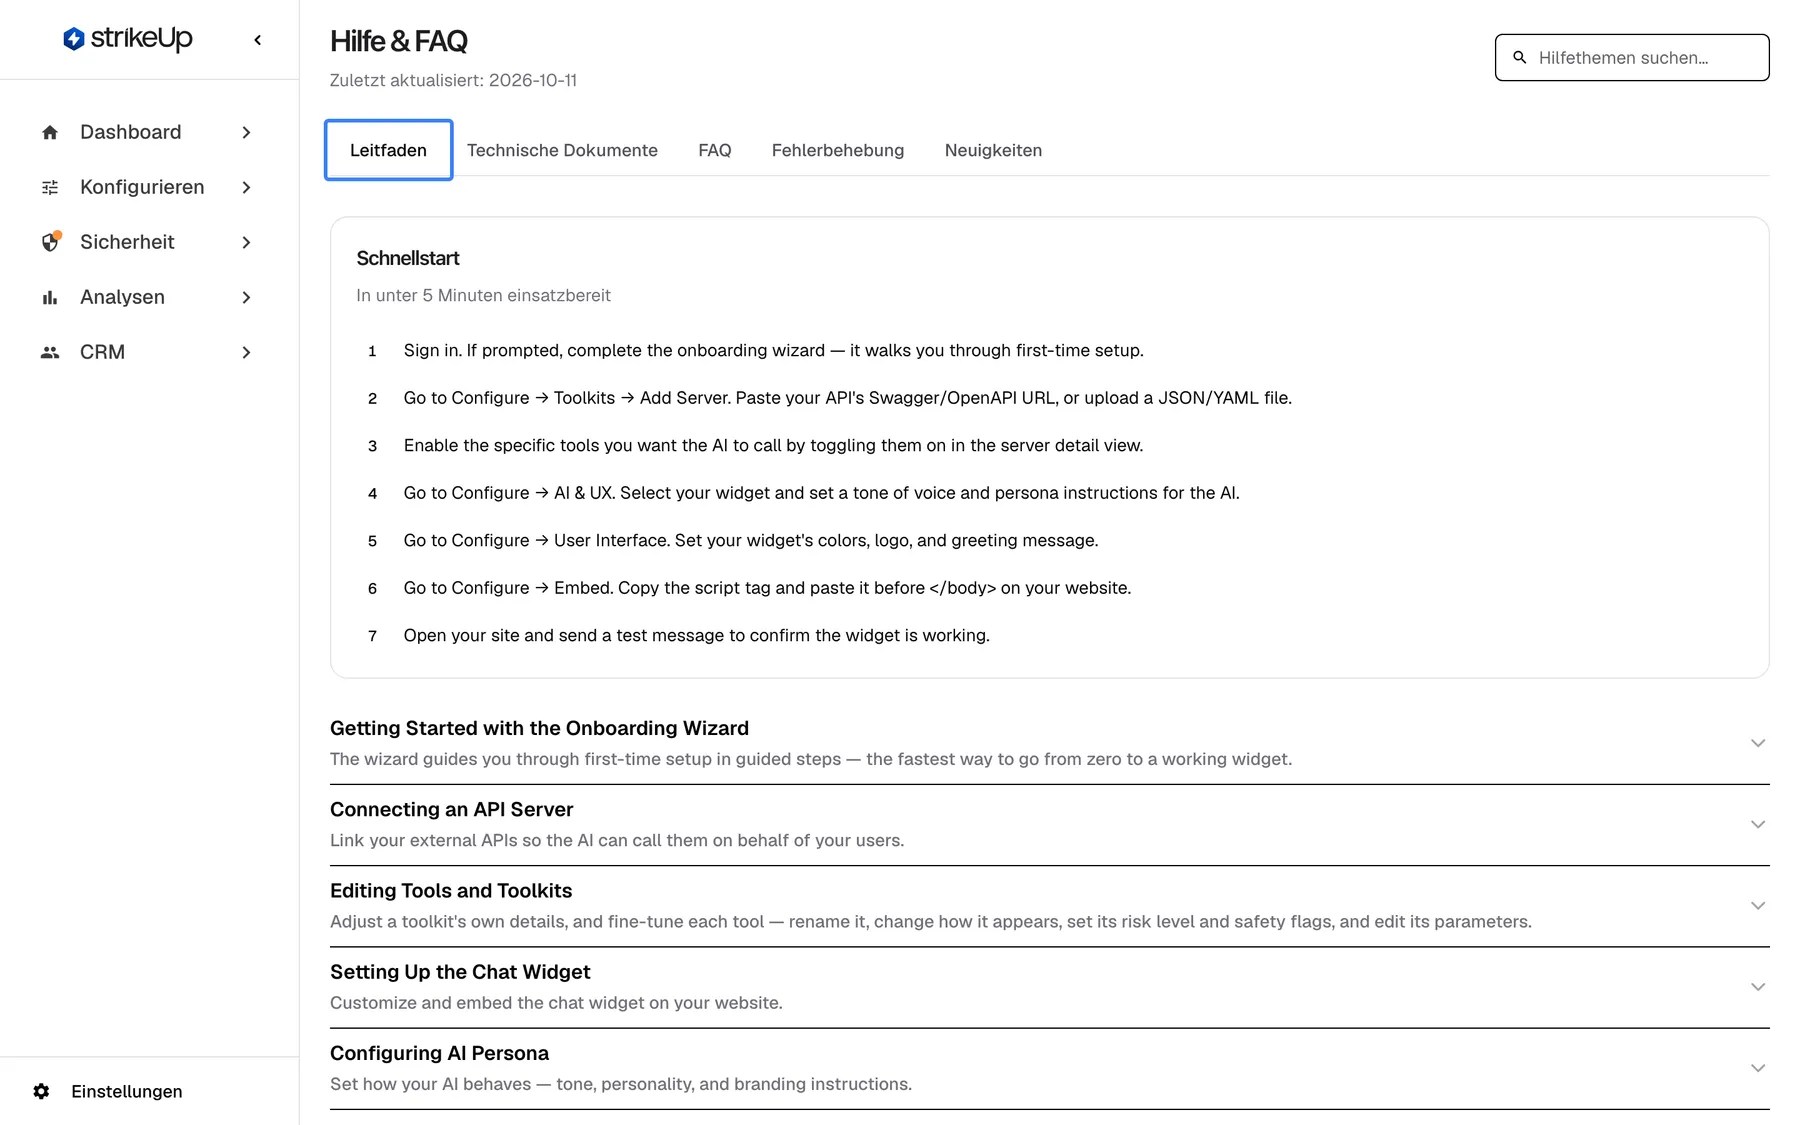Open the Konfigurieren menu label

point(142,187)
